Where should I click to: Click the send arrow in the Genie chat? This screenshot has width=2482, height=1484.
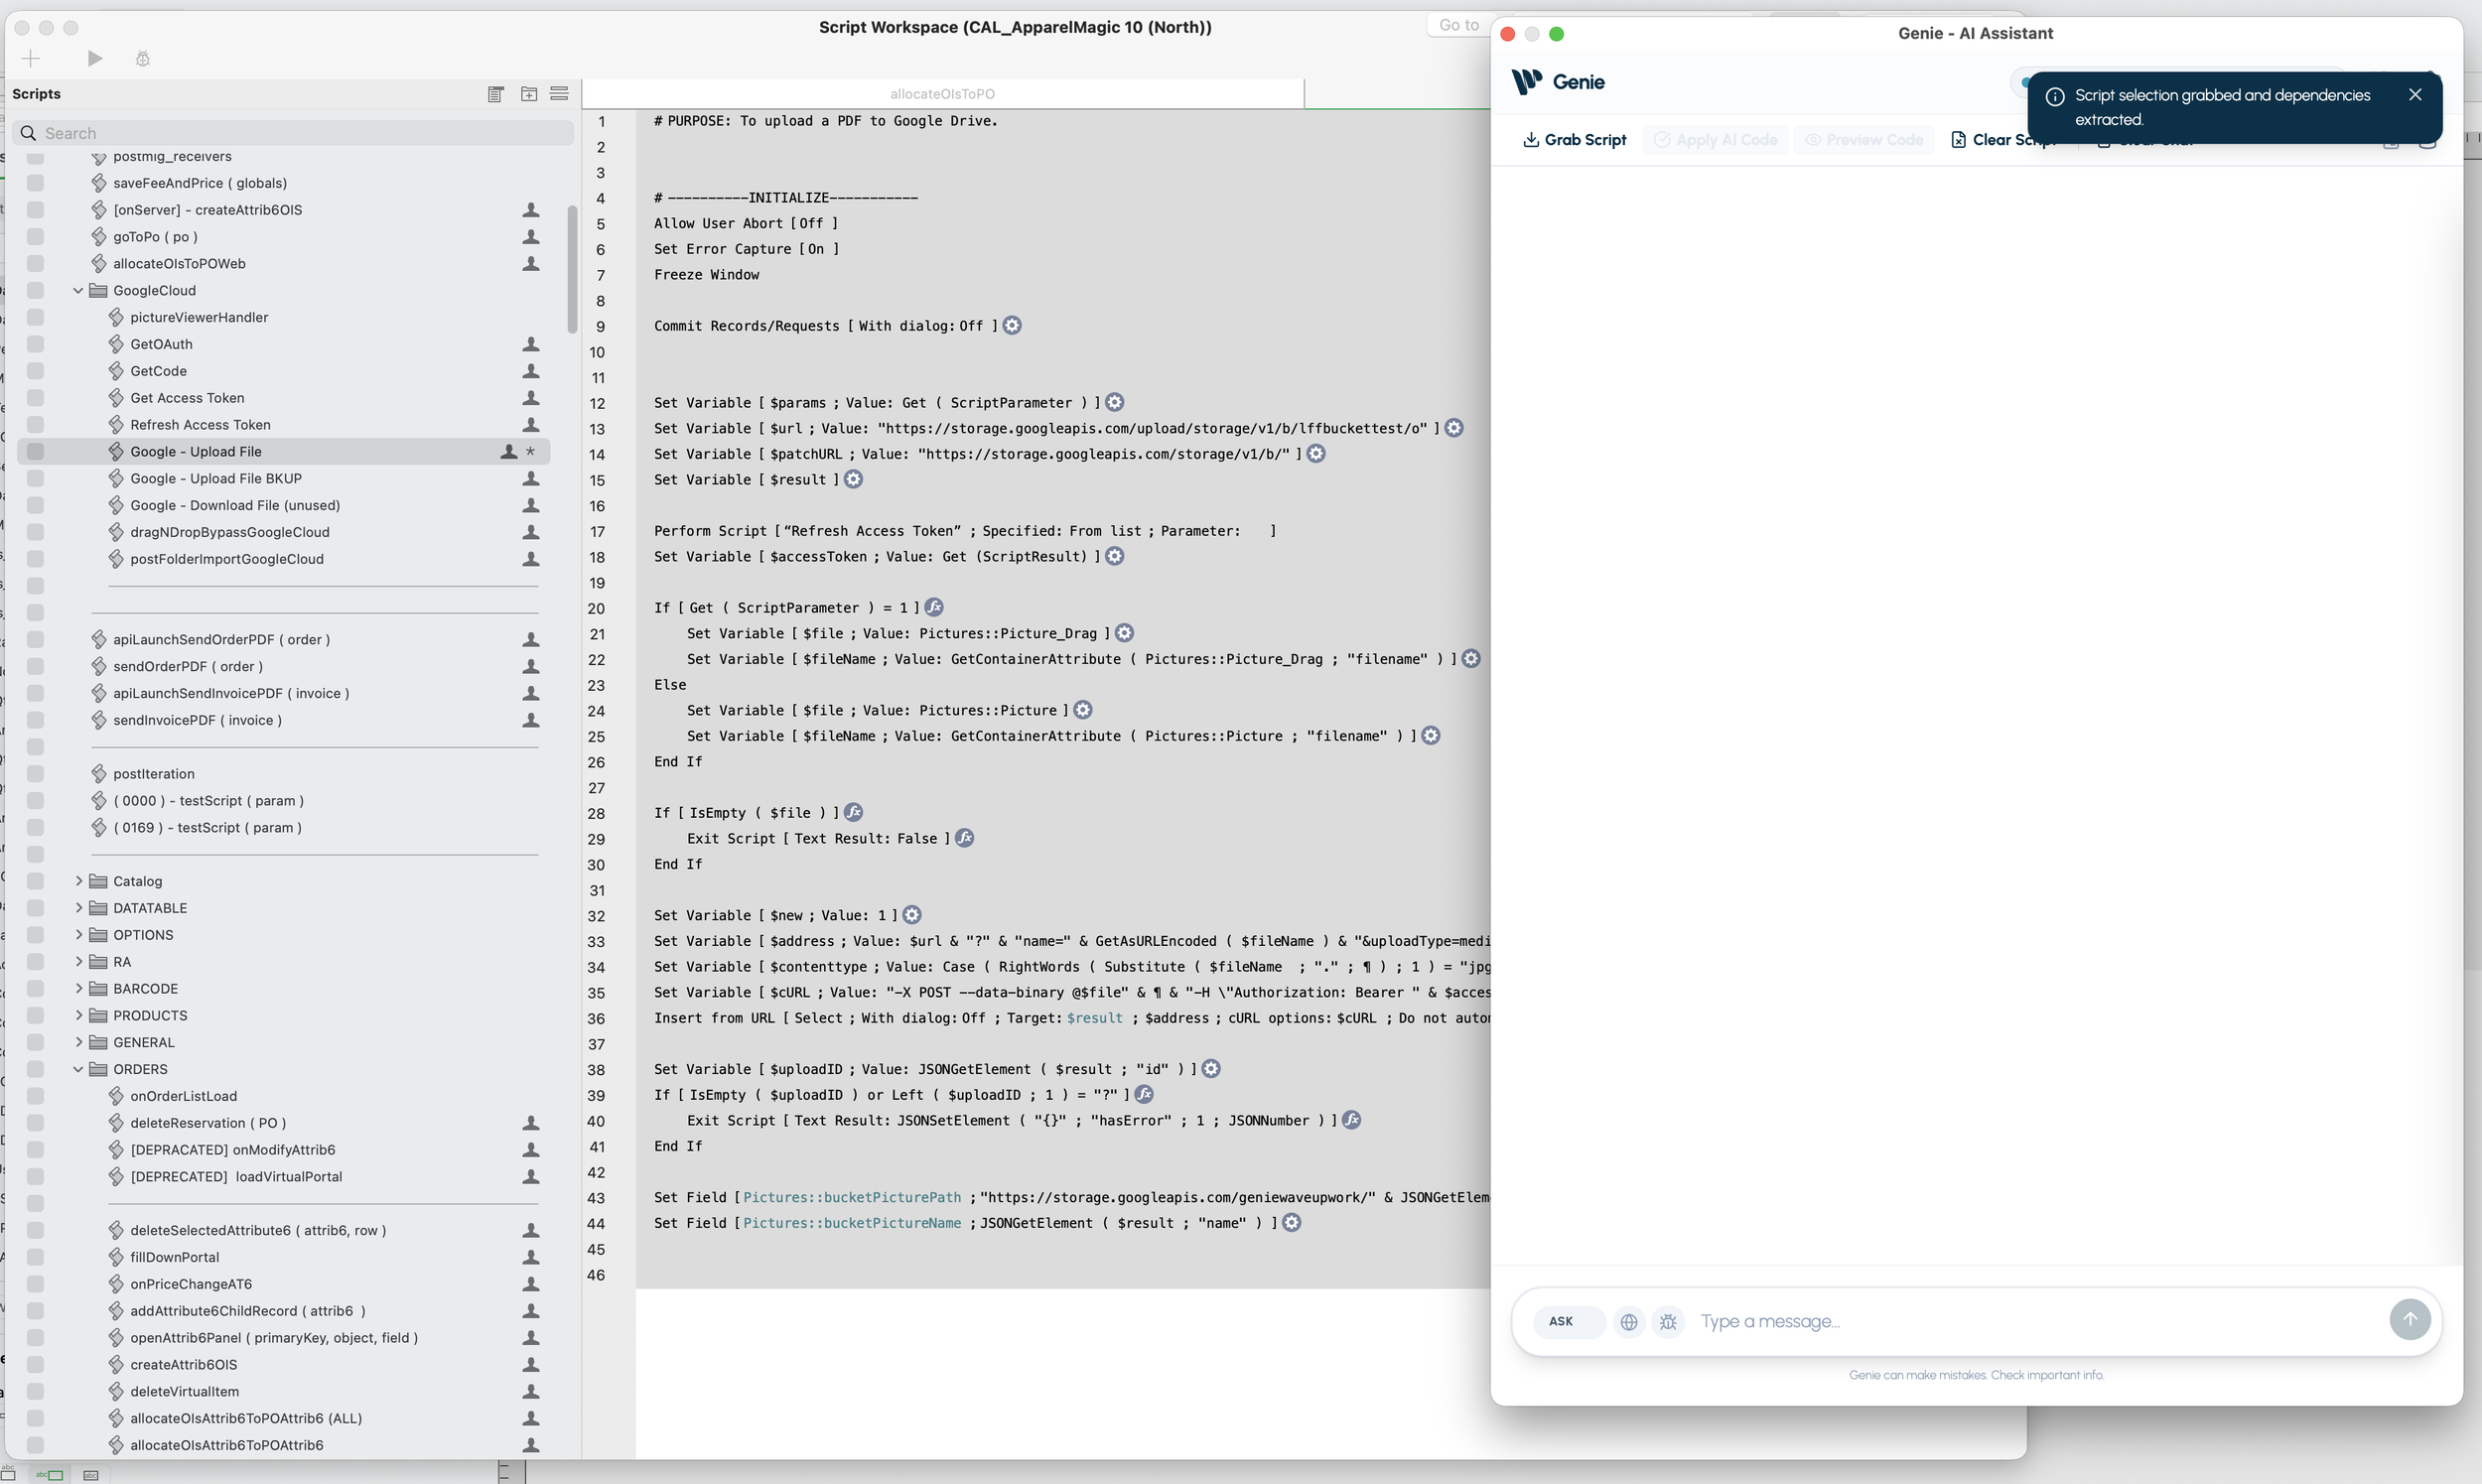(x=2410, y=1320)
